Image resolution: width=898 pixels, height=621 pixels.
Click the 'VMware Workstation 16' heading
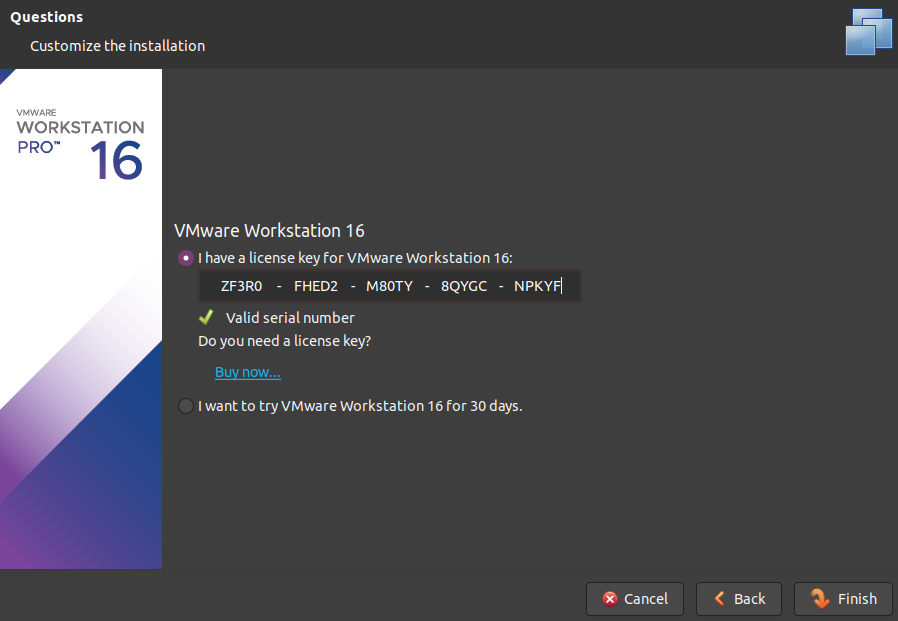pos(269,231)
